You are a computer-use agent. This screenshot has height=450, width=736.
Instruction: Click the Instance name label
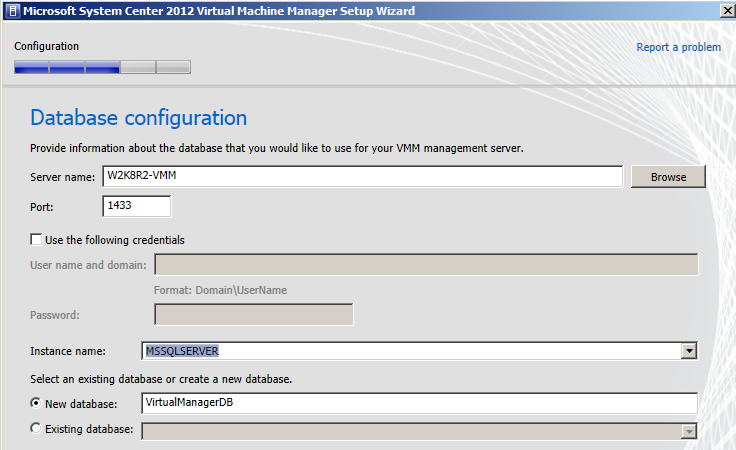(x=68, y=351)
